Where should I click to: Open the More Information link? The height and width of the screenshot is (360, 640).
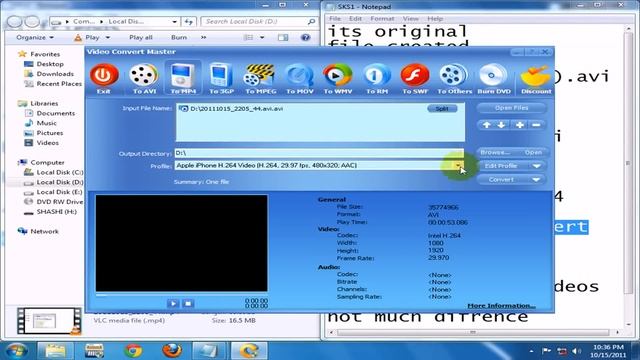point(501,306)
